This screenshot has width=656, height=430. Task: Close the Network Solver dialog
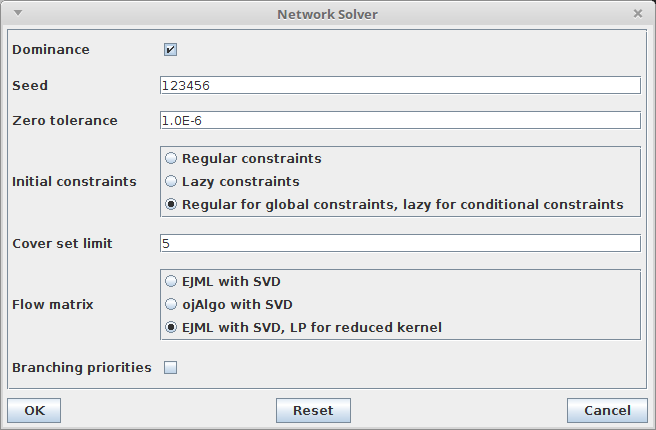pyautogui.click(x=638, y=14)
